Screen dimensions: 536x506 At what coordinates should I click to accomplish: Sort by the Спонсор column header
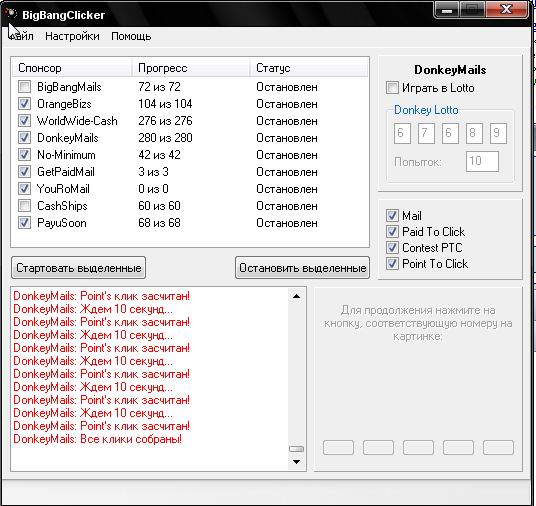72,68
